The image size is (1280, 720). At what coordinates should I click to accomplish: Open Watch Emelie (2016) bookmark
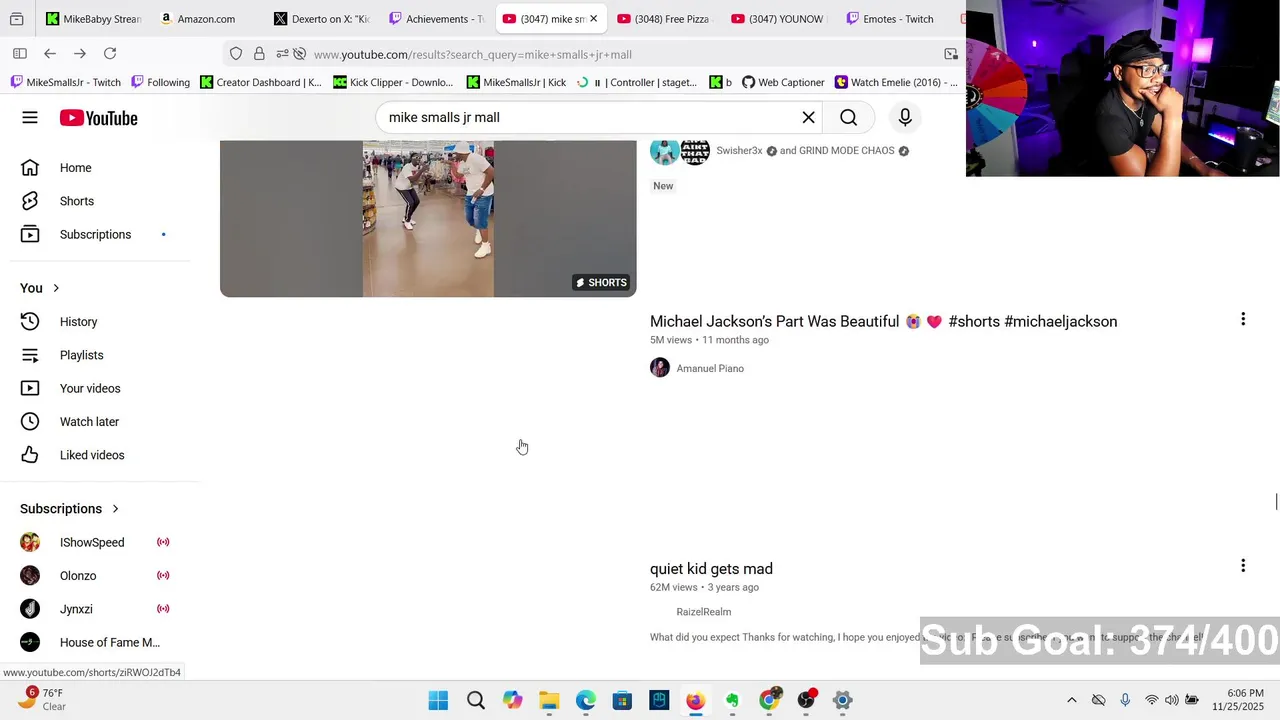tap(896, 82)
